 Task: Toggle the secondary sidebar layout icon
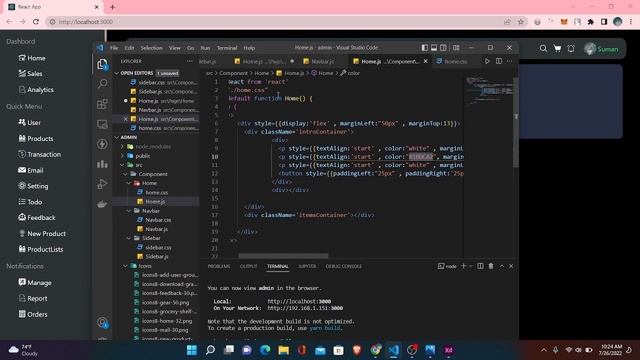click(x=443, y=48)
